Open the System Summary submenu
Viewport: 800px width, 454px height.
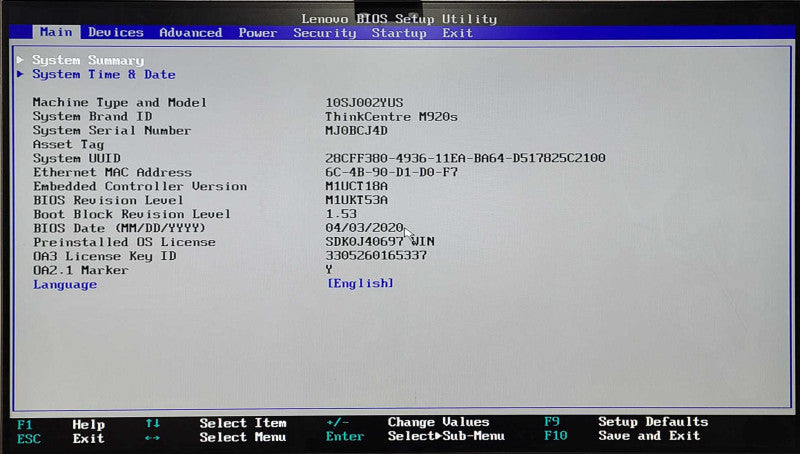point(88,60)
